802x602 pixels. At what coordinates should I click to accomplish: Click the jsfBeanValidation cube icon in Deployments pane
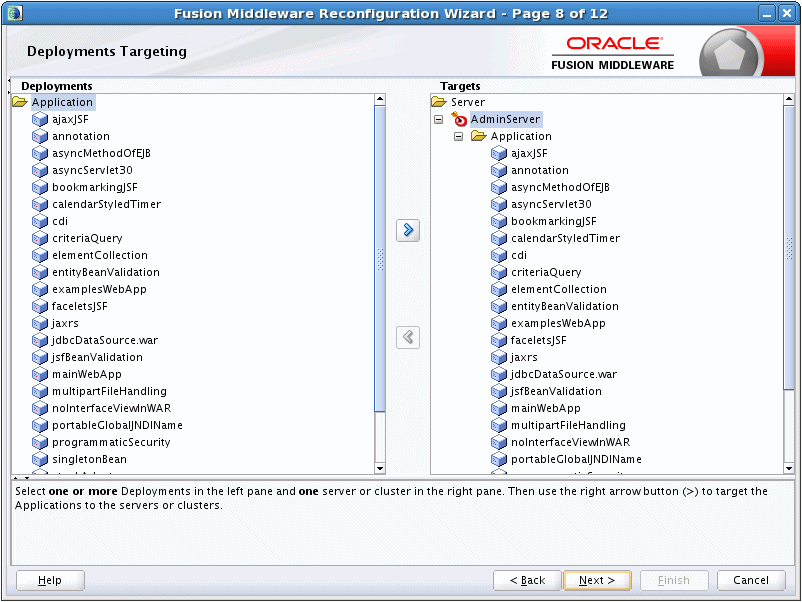[x=40, y=357]
